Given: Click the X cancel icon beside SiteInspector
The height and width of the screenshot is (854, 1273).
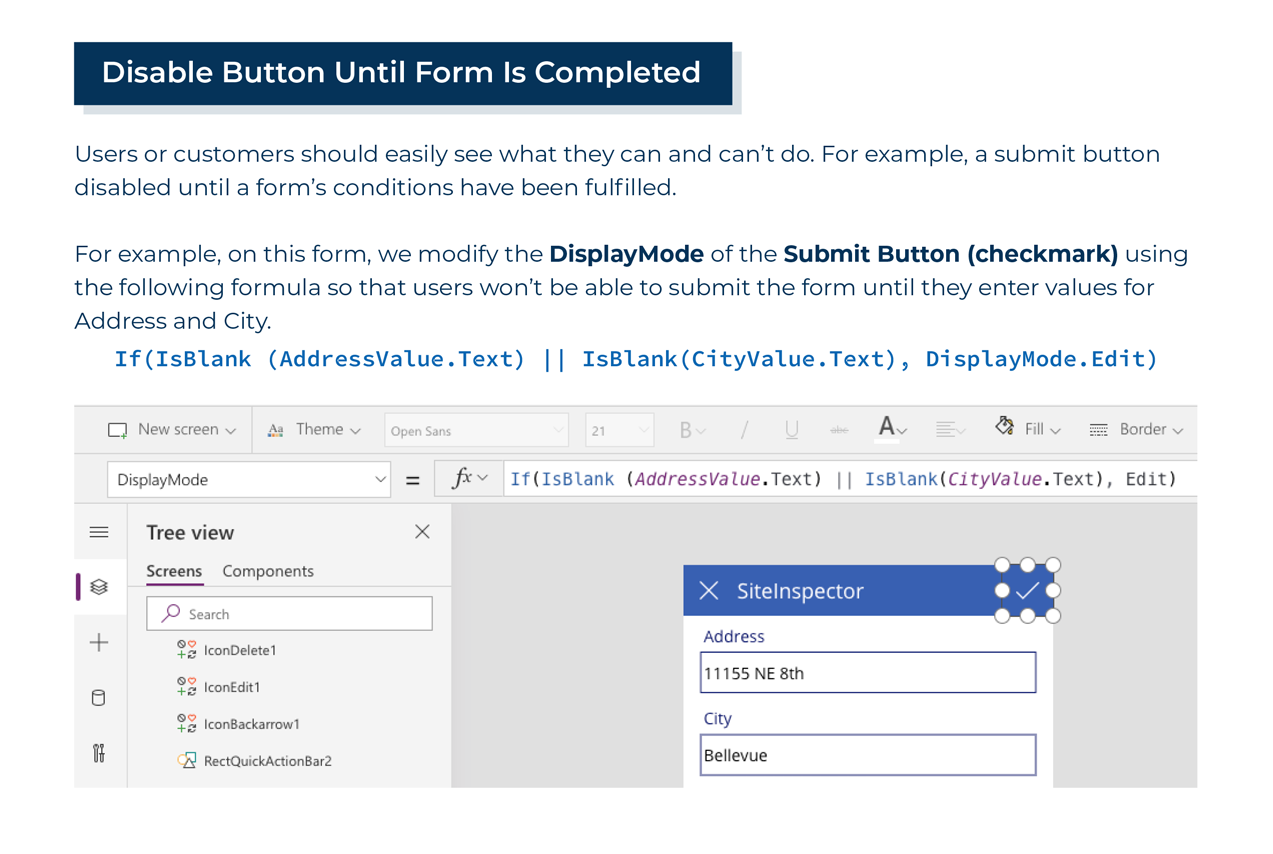Looking at the screenshot, I should coord(709,591).
